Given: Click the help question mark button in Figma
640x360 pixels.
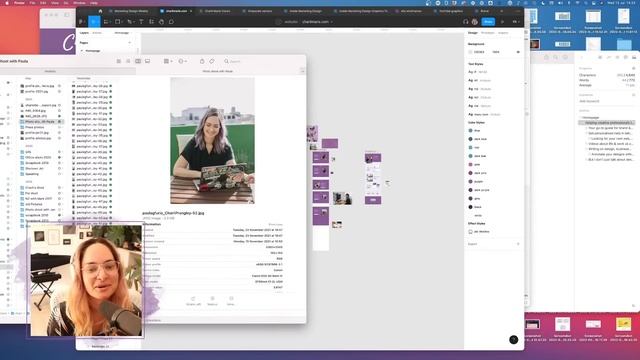Looking at the screenshot, I should 513,339.
